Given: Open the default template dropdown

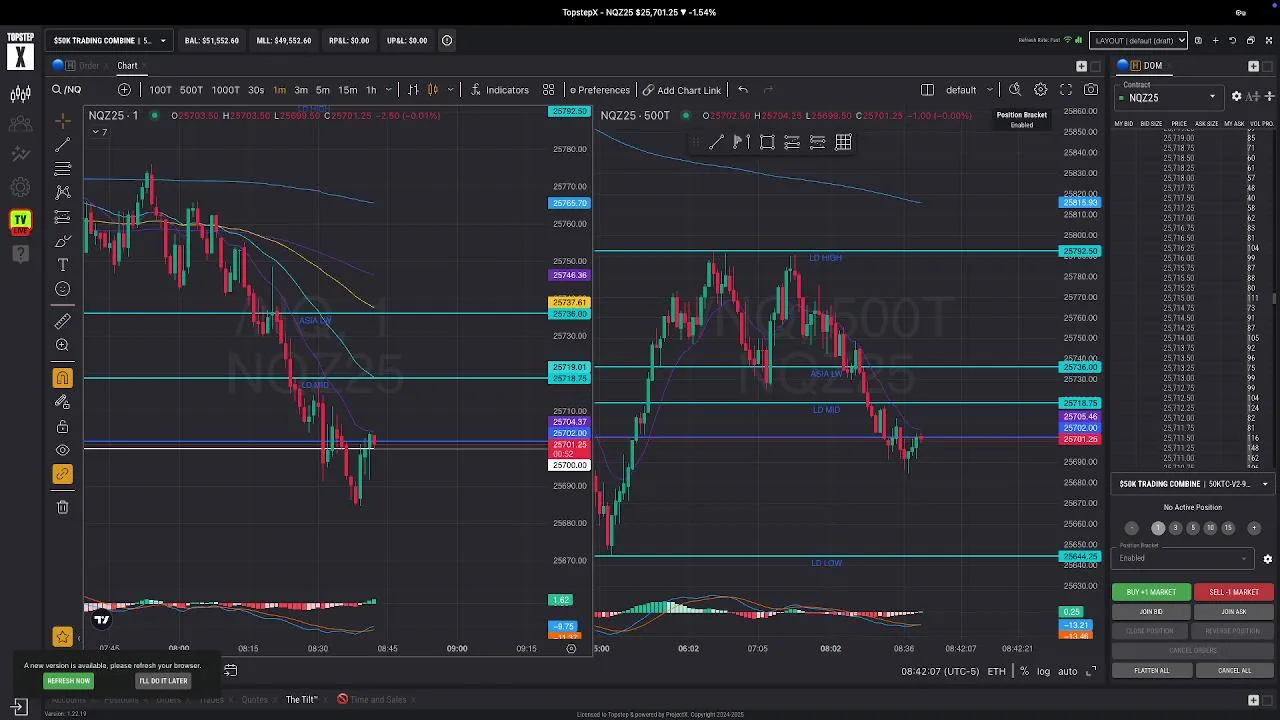Looking at the screenshot, I should tap(968, 90).
